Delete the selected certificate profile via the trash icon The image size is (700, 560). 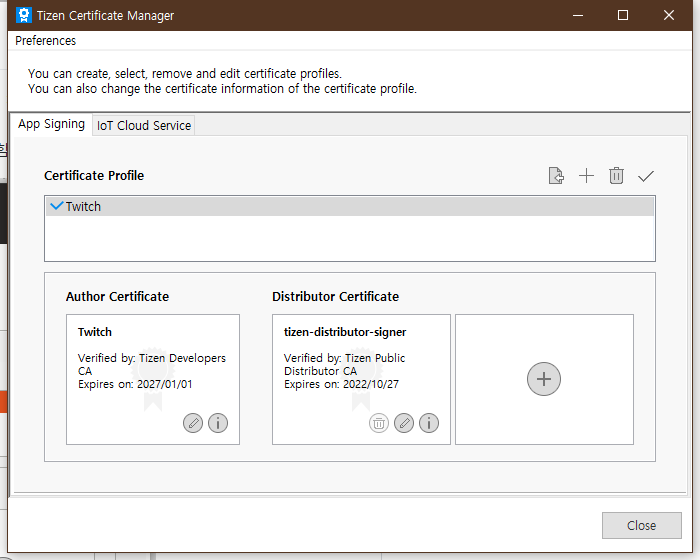[x=616, y=176]
